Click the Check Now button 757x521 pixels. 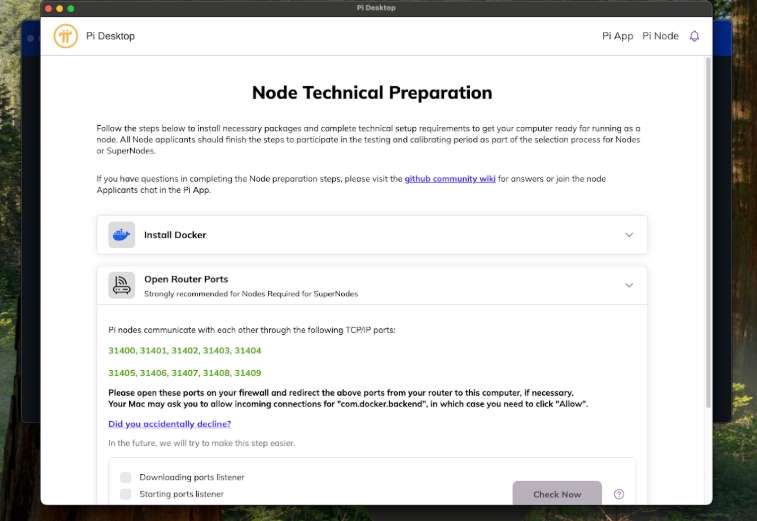[x=557, y=494]
